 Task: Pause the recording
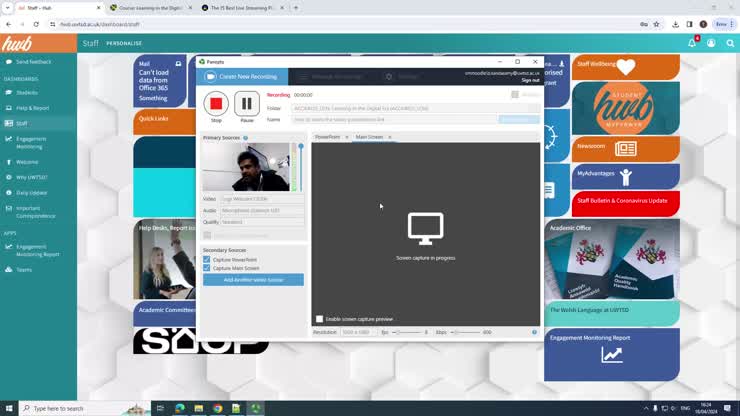pyautogui.click(x=247, y=104)
